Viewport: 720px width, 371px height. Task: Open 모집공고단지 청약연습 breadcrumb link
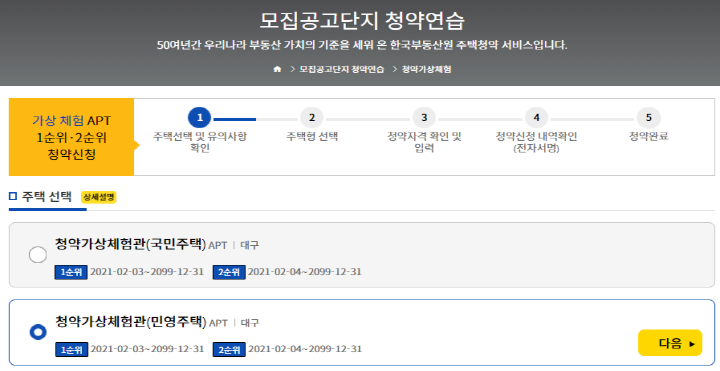tap(342, 69)
